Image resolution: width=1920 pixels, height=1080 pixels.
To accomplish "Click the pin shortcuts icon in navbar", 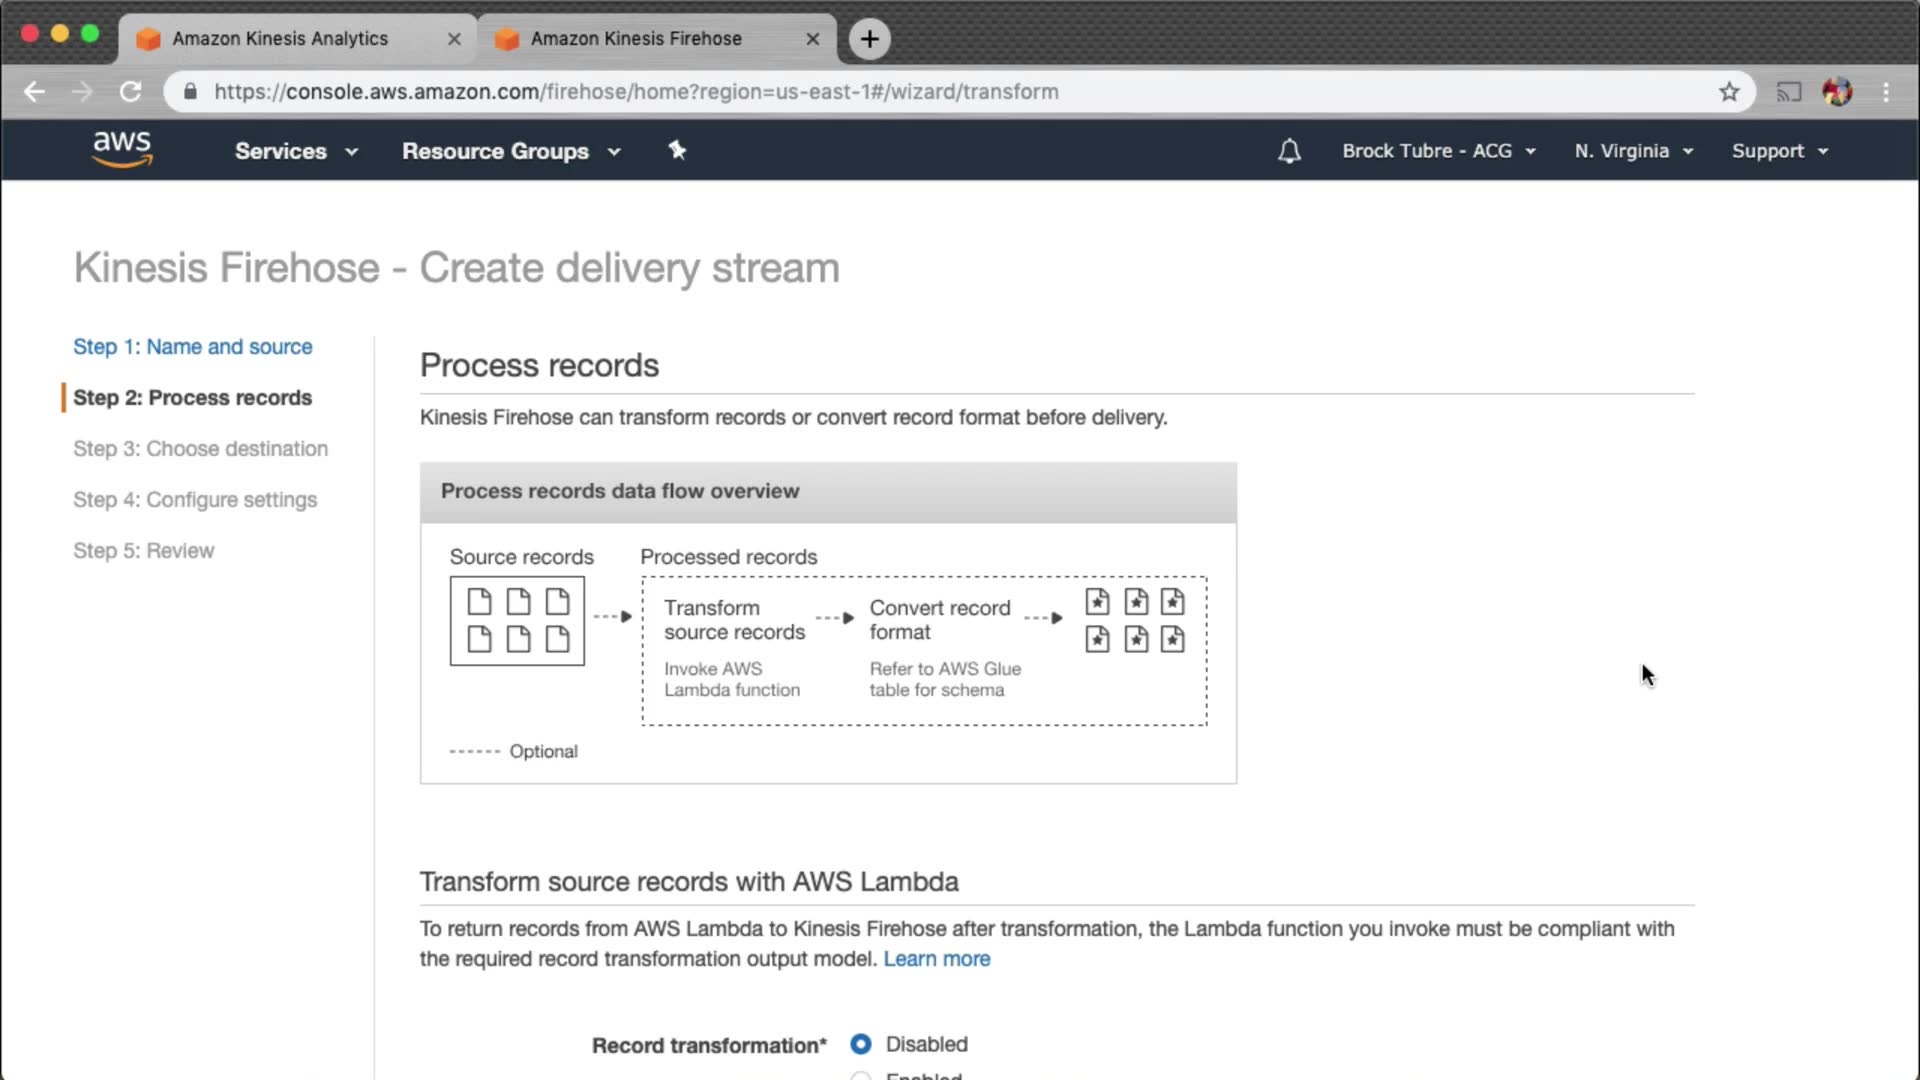I will point(677,150).
